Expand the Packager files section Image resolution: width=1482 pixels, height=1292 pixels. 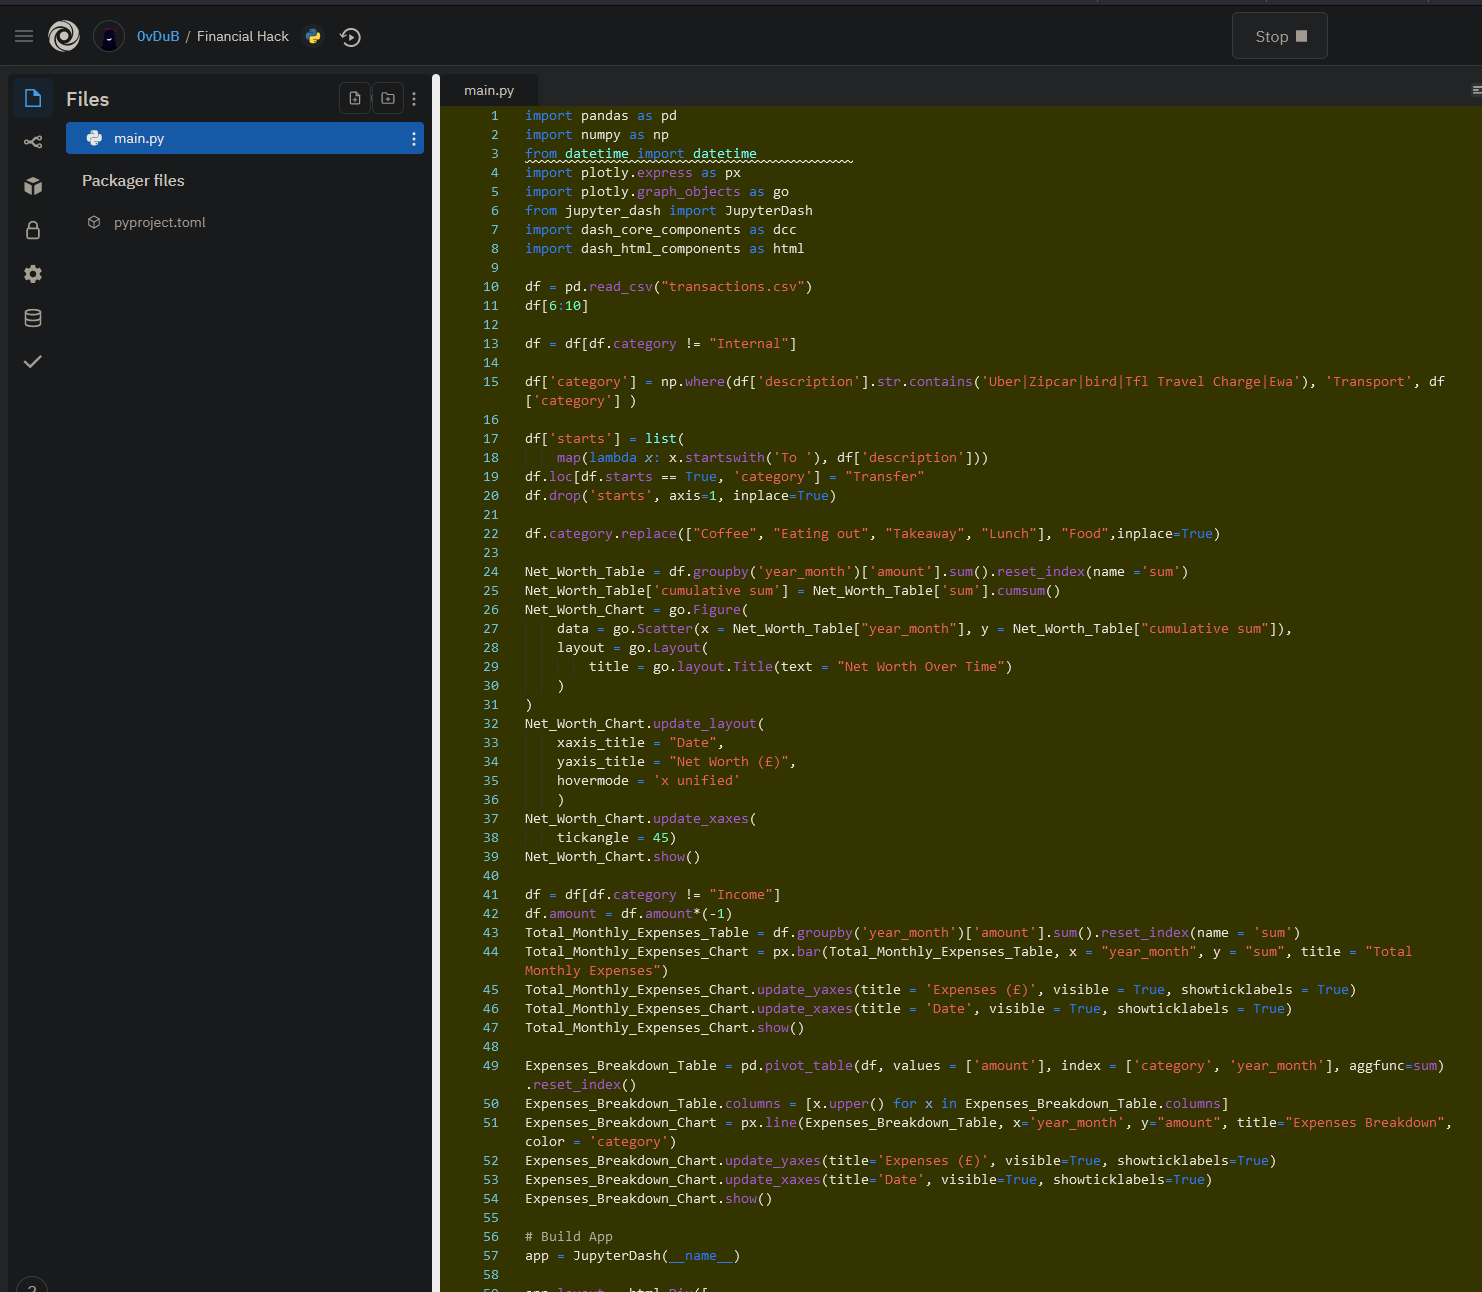133,181
